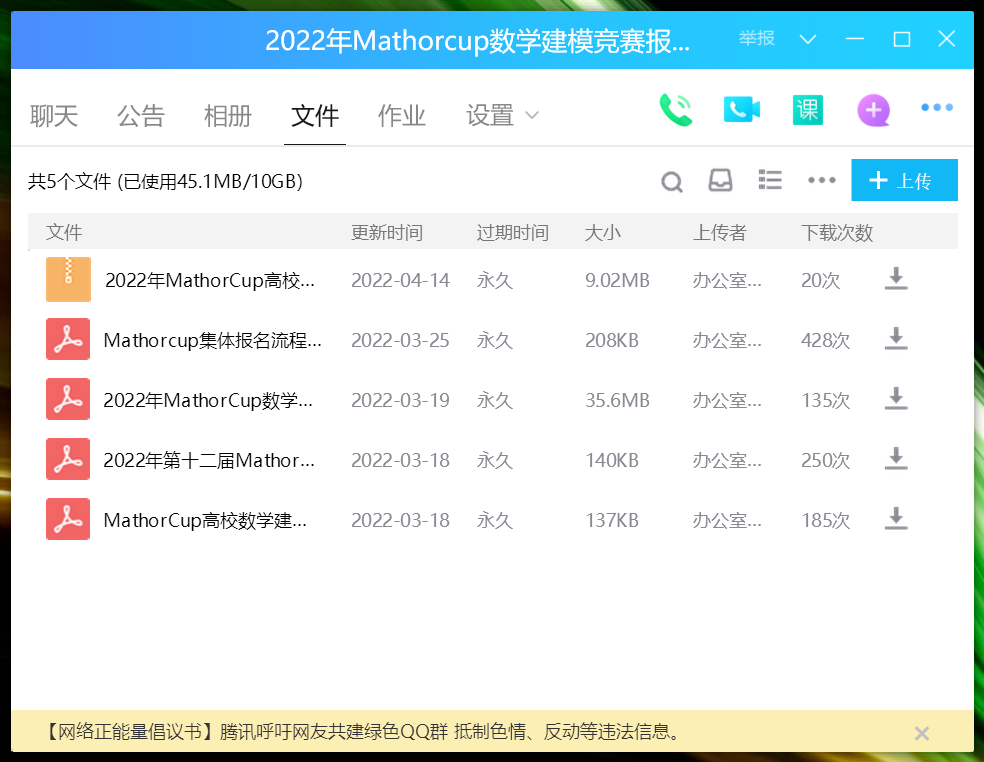The width and height of the screenshot is (984, 762).
Task: Open the file inbox tray icon
Action: click(x=720, y=180)
